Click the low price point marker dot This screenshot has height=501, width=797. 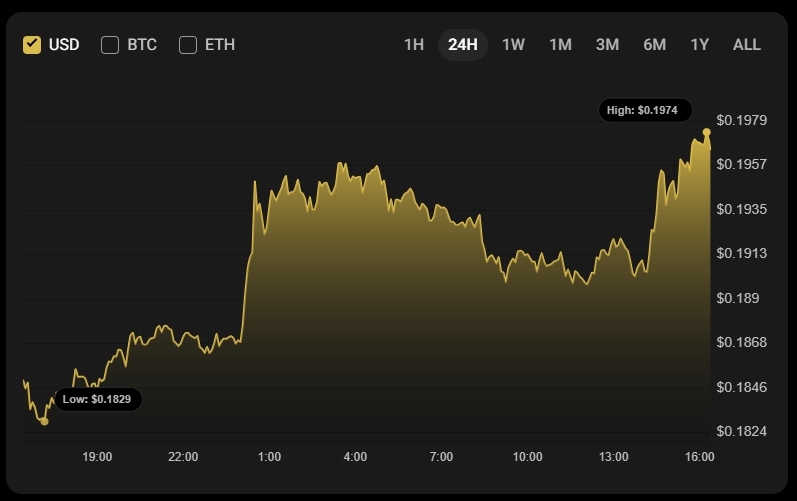[x=44, y=421]
